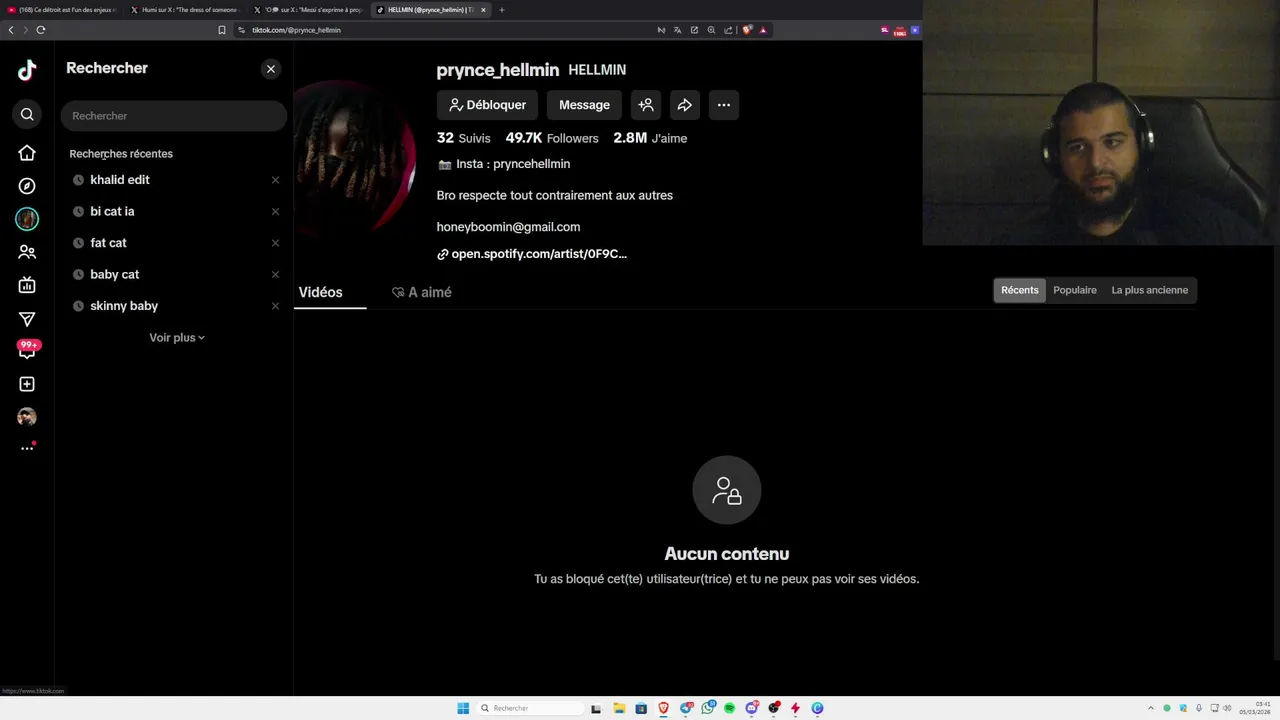Image resolution: width=1280 pixels, height=720 pixels.
Task: Click the TikTok logo
Action: [x=27, y=70]
